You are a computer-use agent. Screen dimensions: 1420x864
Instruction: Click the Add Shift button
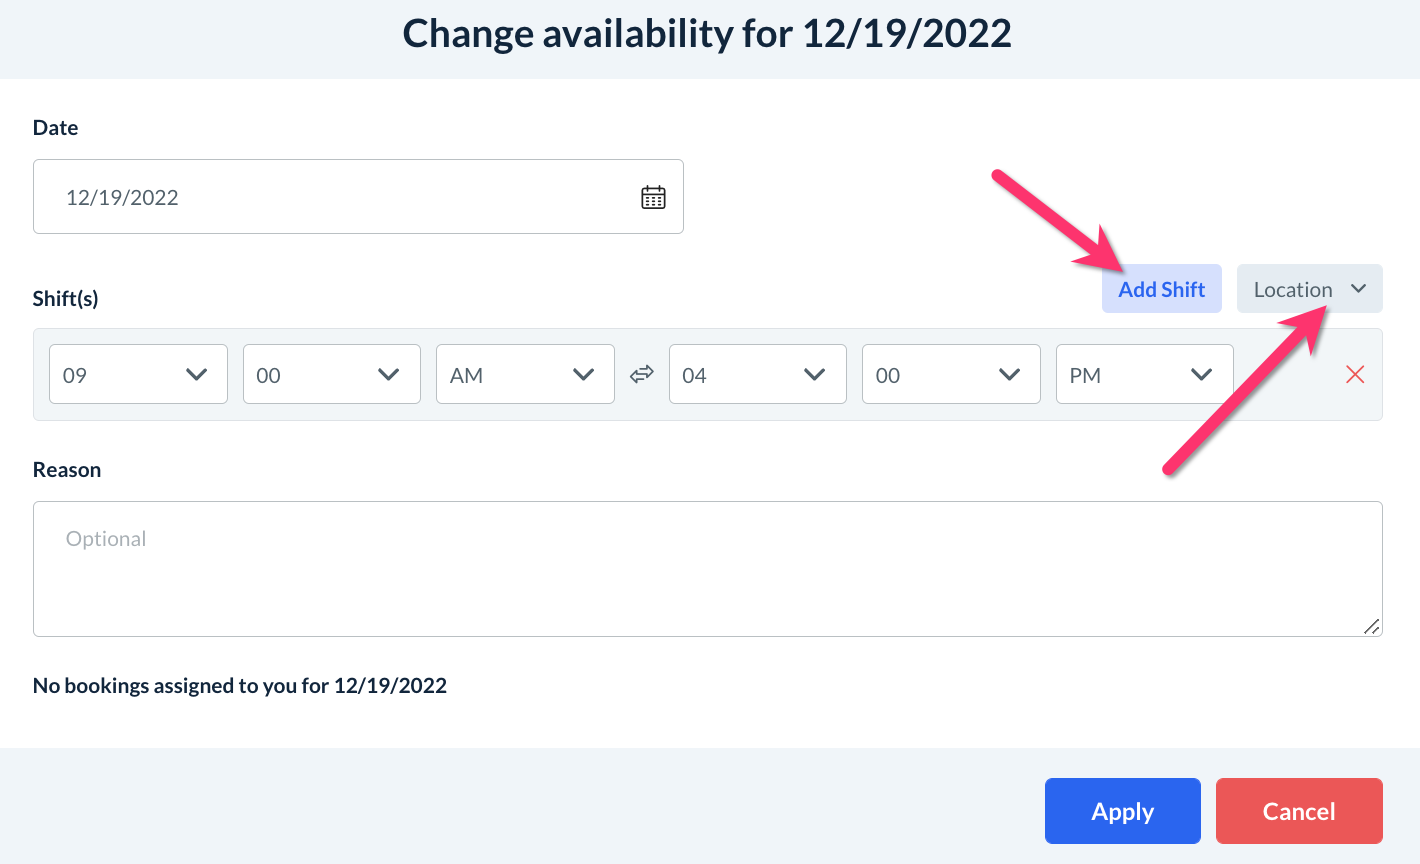click(1161, 289)
